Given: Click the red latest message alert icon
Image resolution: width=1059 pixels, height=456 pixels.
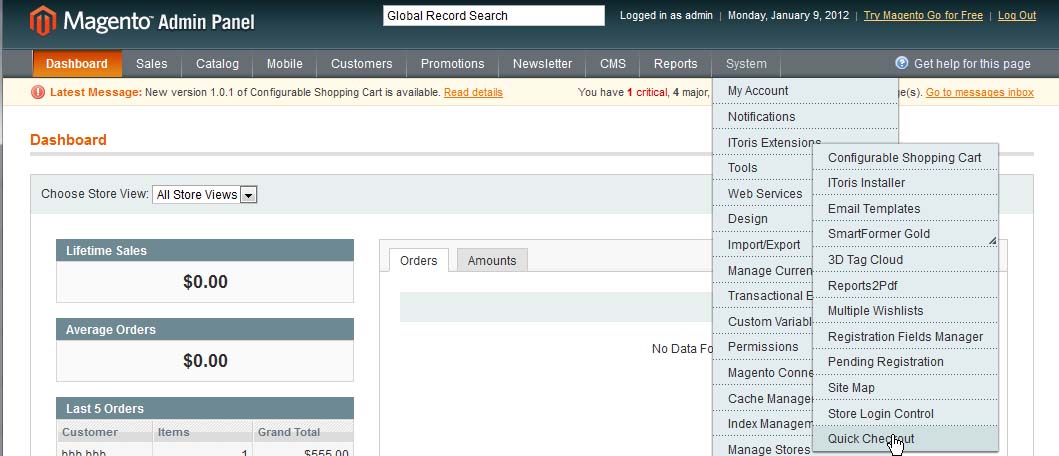Looking at the screenshot, I should tap(38, 93).
